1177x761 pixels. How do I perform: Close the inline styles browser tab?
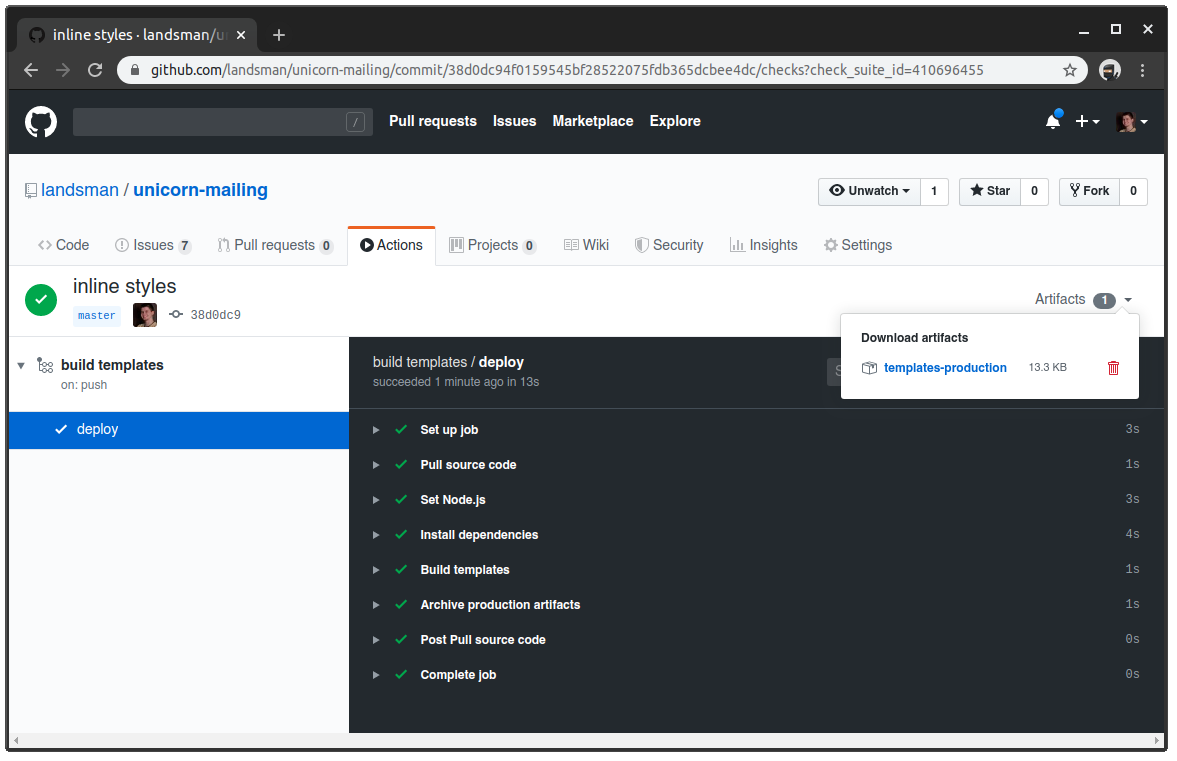[241, 35]
